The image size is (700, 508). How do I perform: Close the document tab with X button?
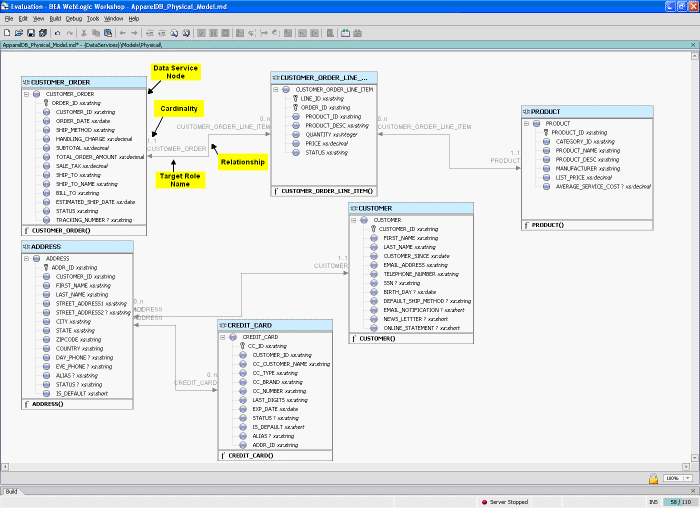click(x=693, y=45)
